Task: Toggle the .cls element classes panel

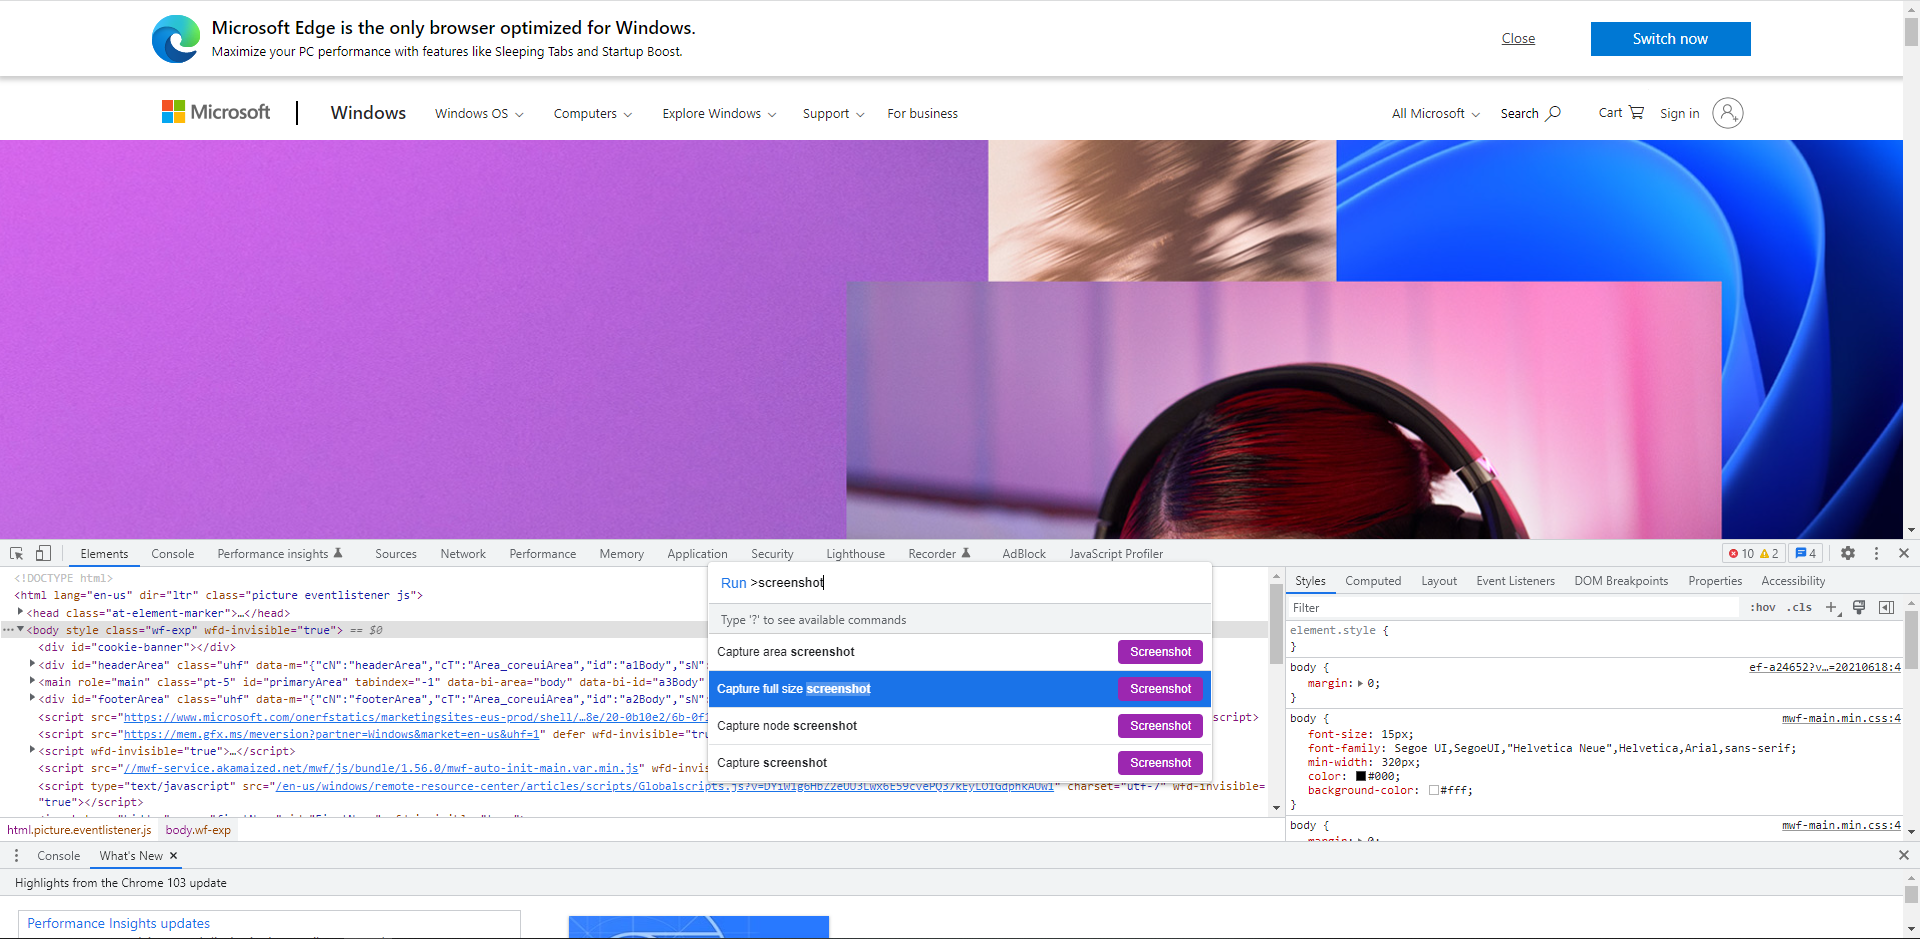Action: pyautogui.click(x=1801, y=607)
